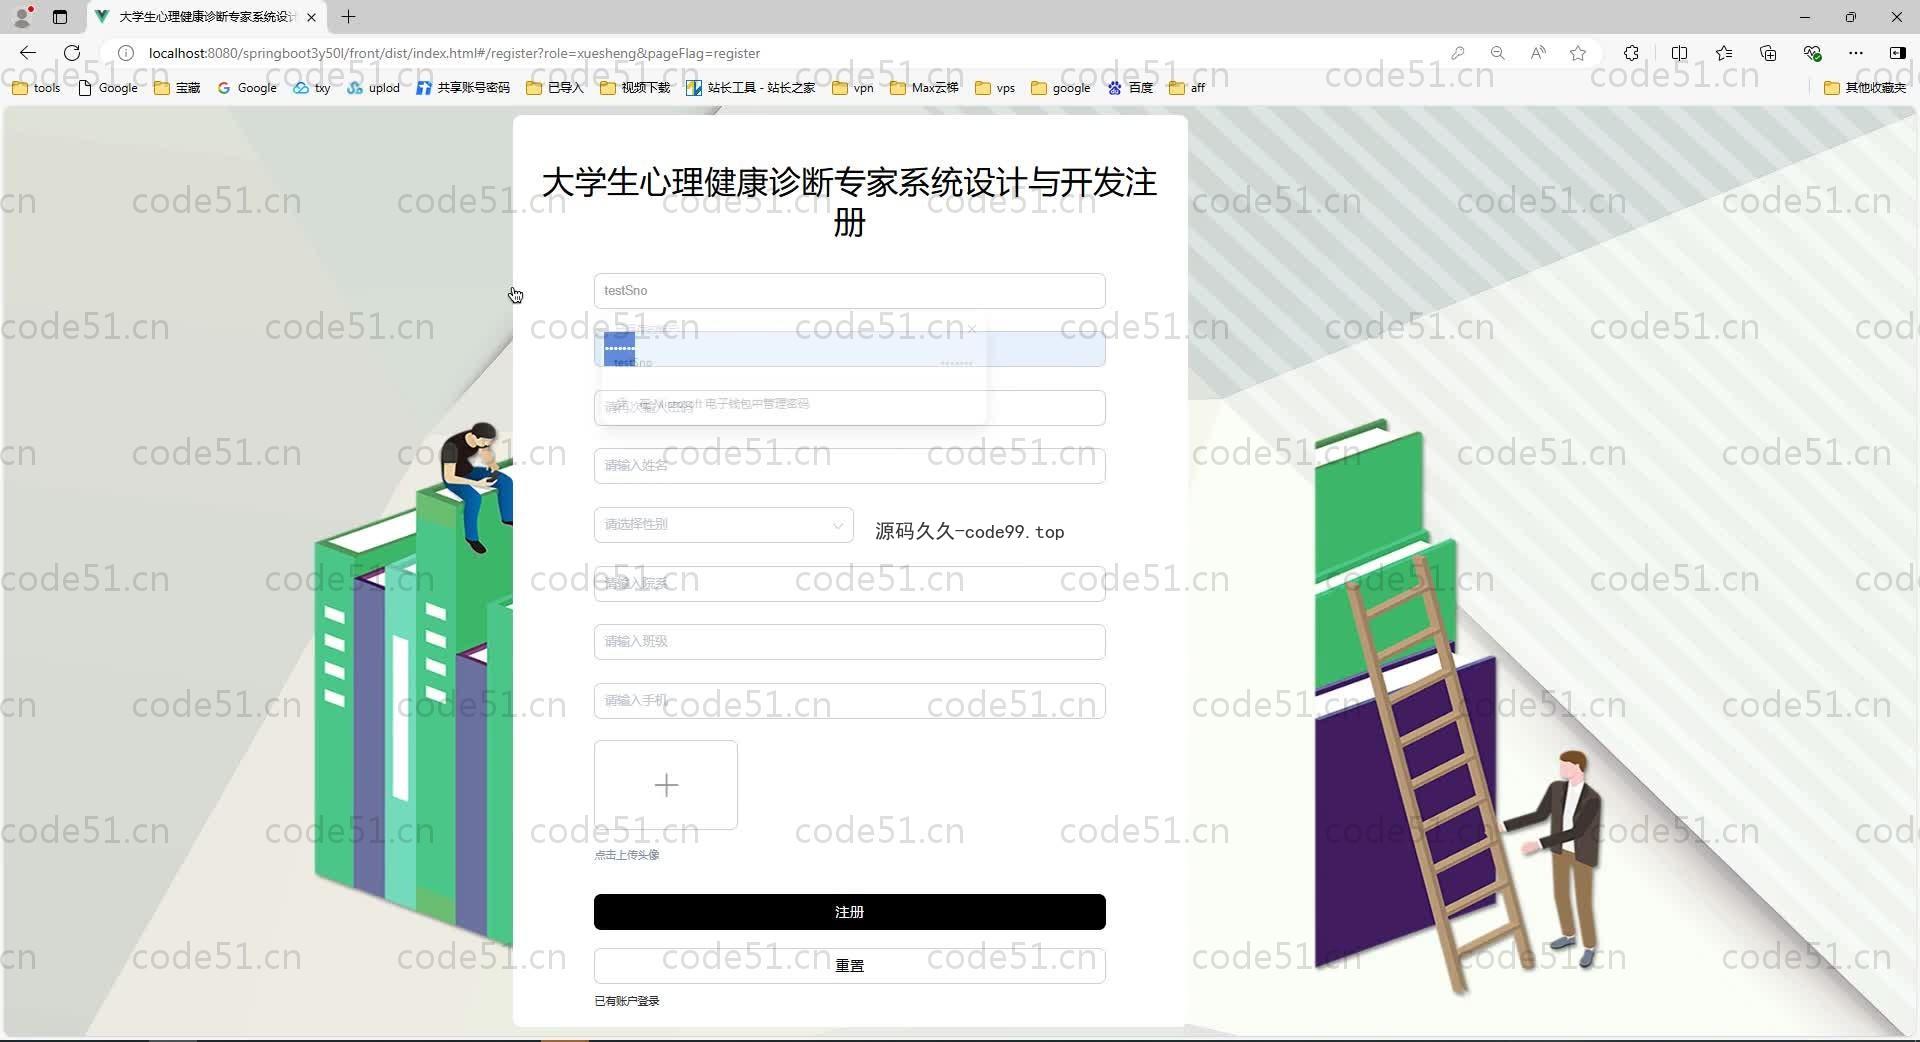The height and width of the screenshot is (1042, 1920).
Task: Click the zoom magnifier icon in address bar
Action: point(1497,53)
